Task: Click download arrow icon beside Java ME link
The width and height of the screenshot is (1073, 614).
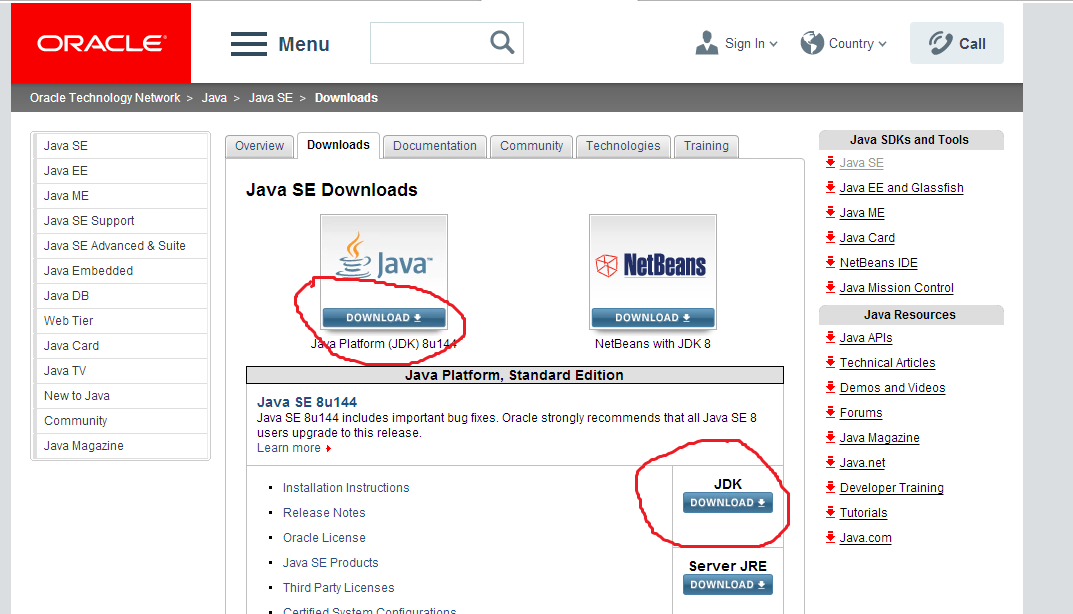Action: click(x=830, y=212)
